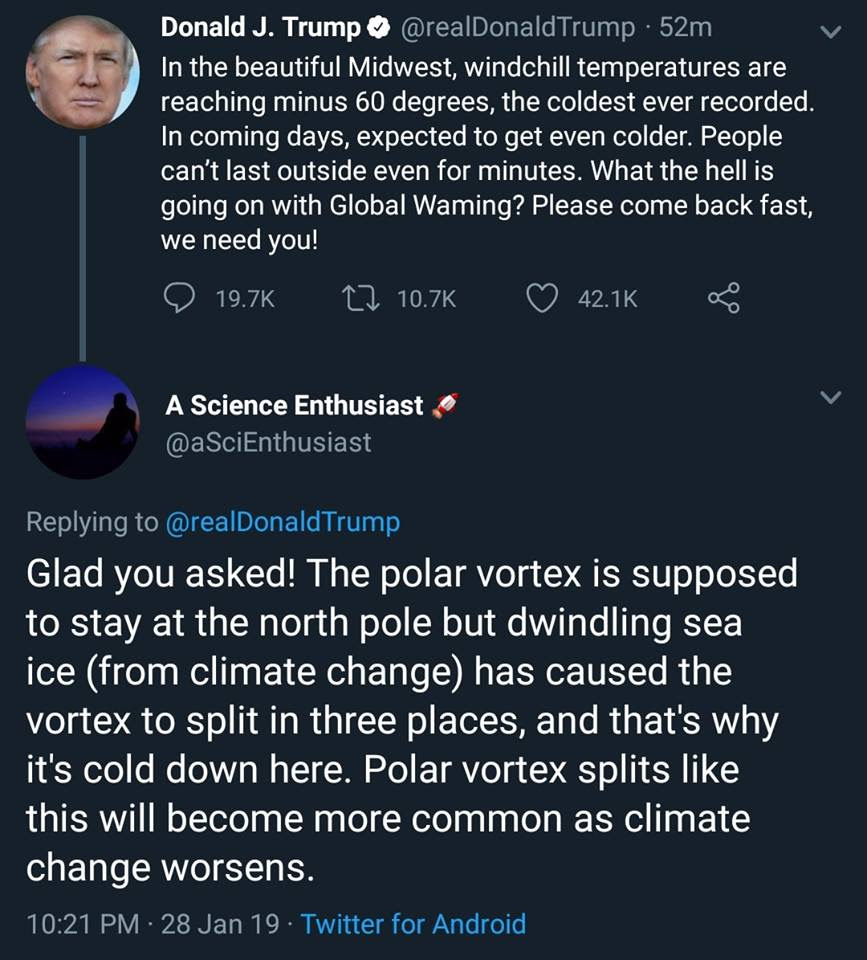Click the @realDonaldTrump handle in top tweet
This screenshot has width=867, height=960.
(x=517, y=28)
